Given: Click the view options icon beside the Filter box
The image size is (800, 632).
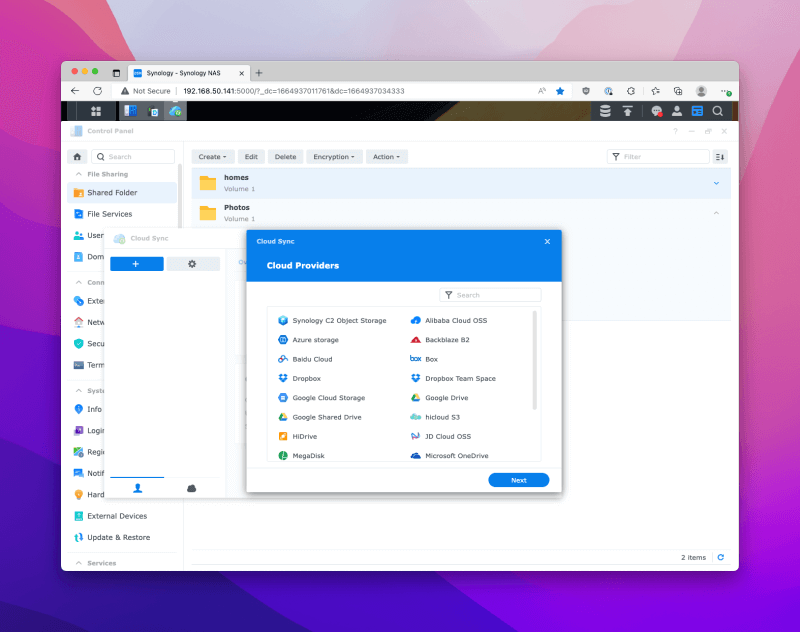Looking at the screenshot, I should (x=719, y=156).
